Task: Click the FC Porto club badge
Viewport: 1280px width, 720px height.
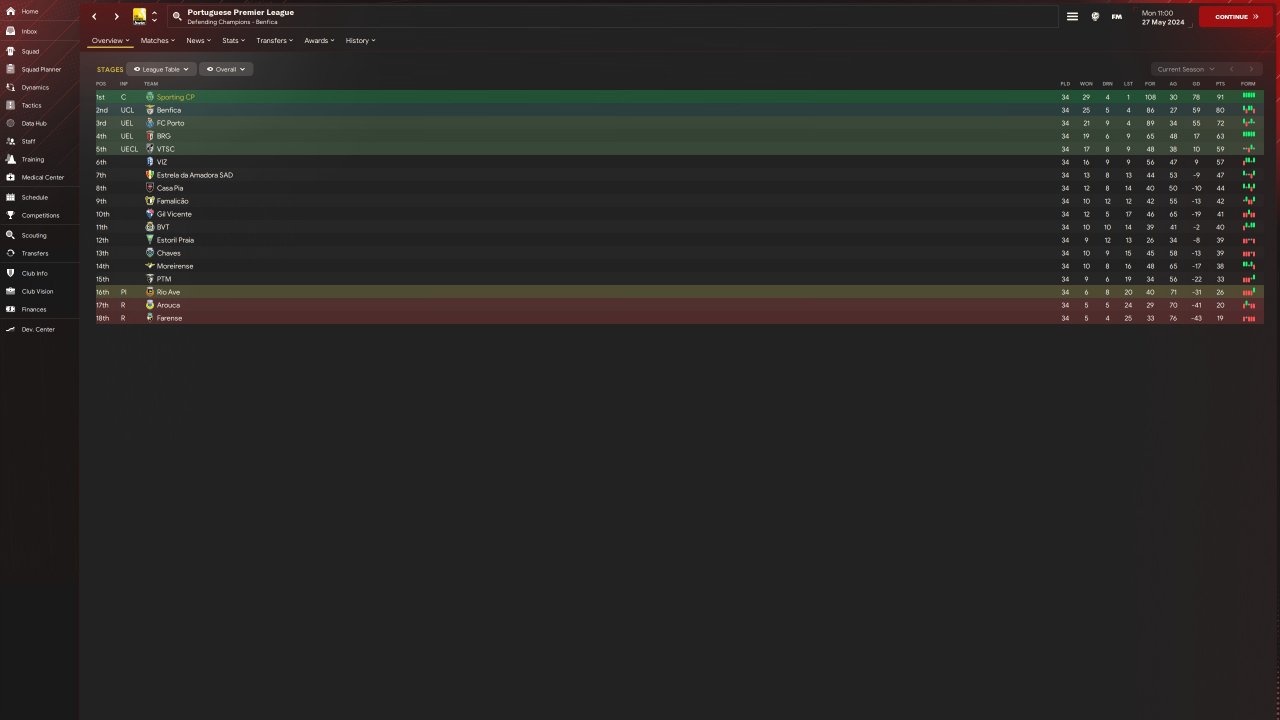Action: point(150,123)
